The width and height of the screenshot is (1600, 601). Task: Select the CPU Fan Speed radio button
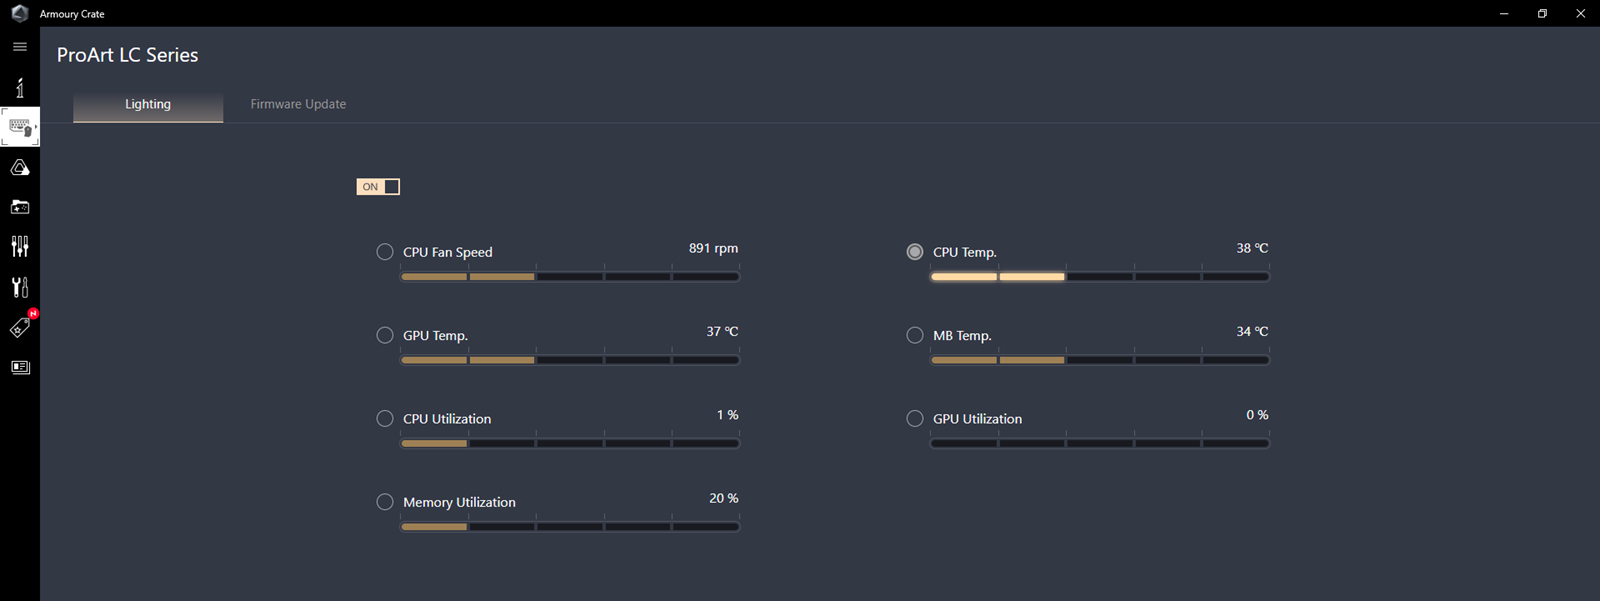[x=385, y=252]
